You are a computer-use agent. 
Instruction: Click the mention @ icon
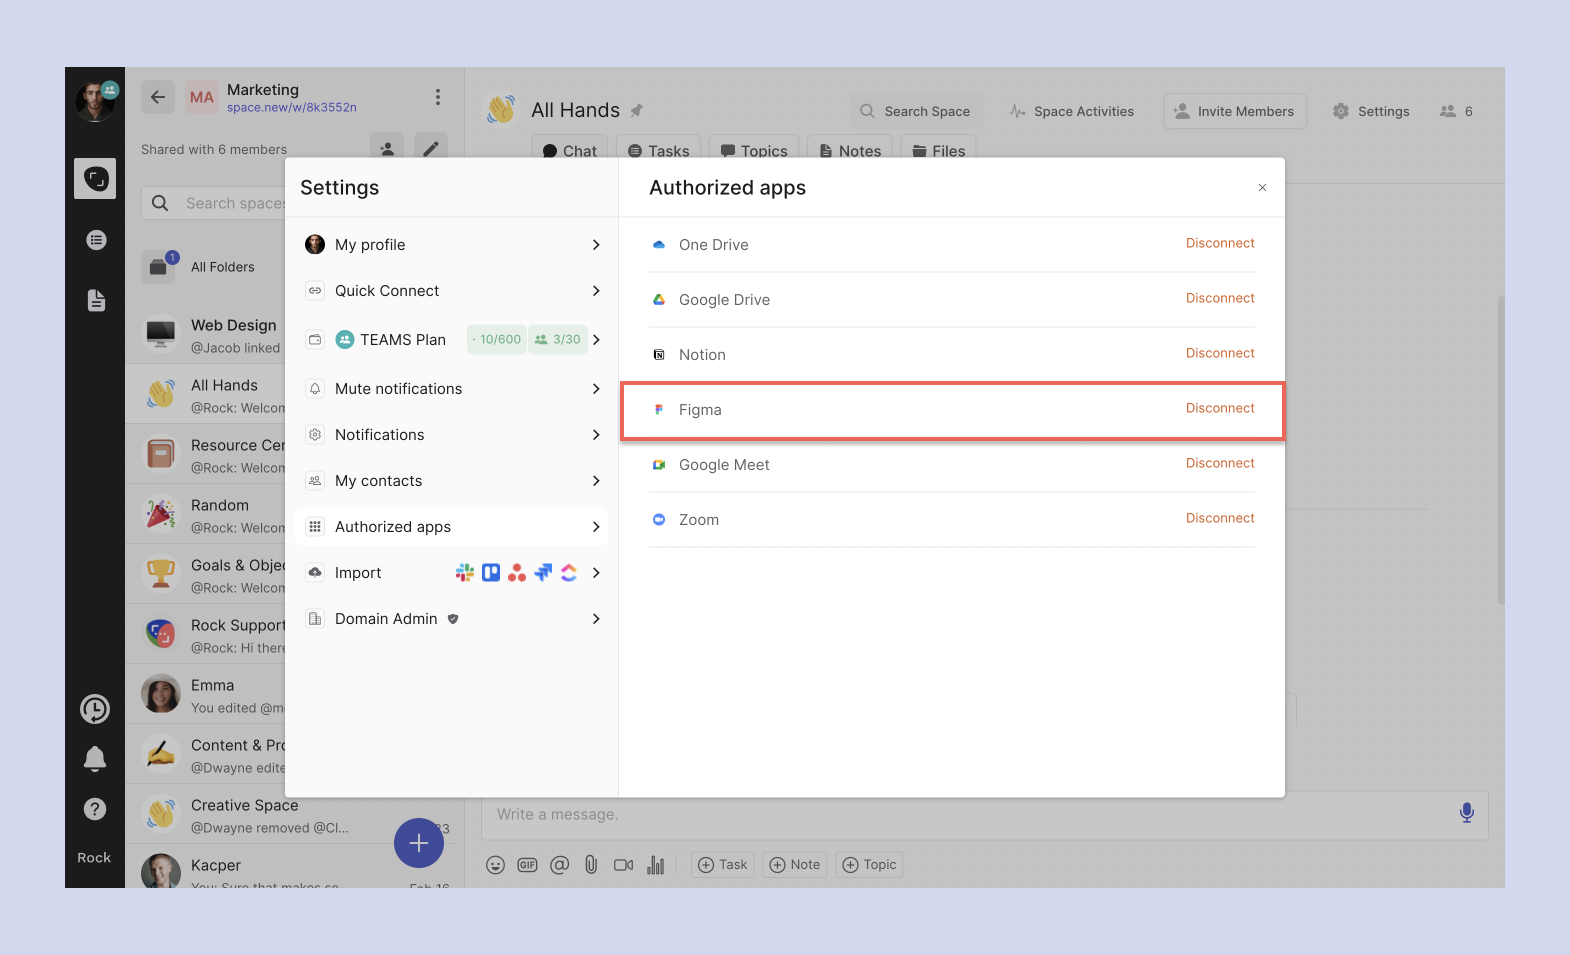tap(559, 865)
